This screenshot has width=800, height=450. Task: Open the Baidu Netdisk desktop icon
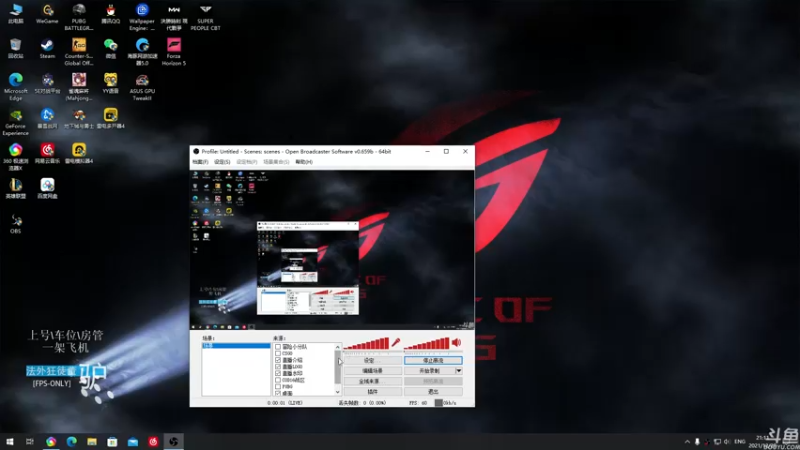pyautogui.click(x=47, y=188)
